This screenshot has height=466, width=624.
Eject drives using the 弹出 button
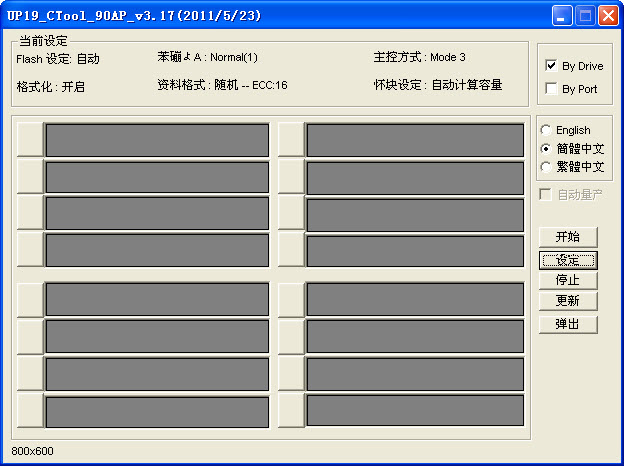pyautogui.click(x=568, y=324)
